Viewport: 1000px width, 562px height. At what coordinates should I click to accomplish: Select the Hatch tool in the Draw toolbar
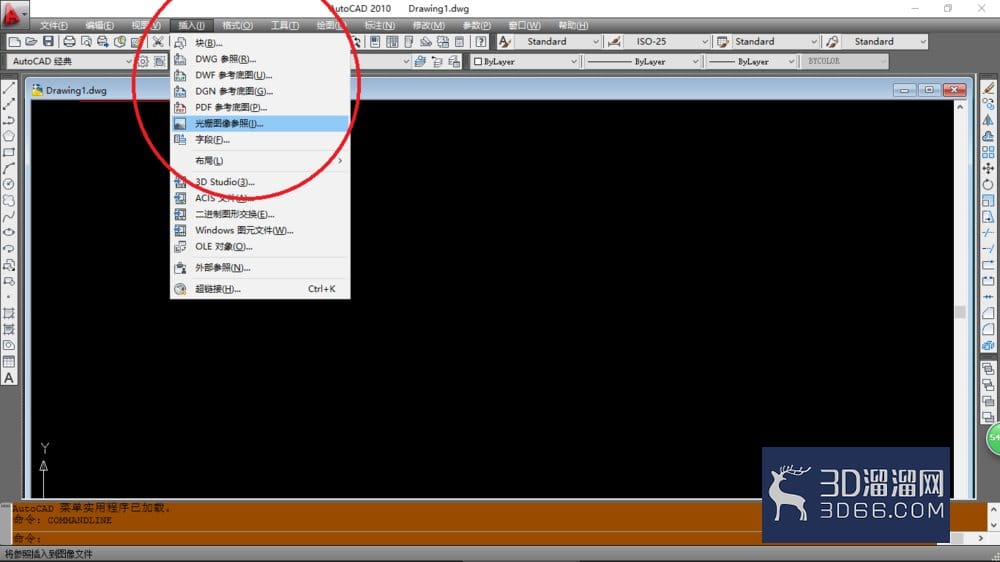(9, 313)
